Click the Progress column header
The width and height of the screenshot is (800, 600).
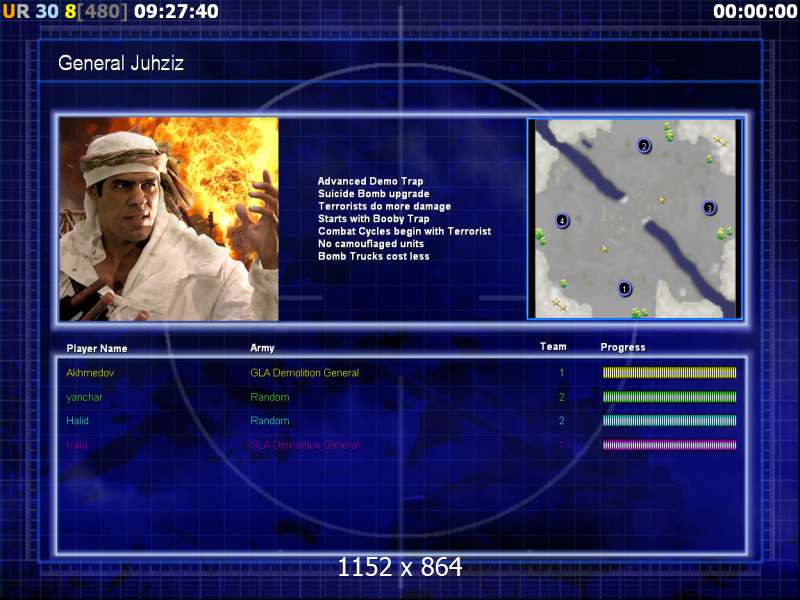(623, 347)
